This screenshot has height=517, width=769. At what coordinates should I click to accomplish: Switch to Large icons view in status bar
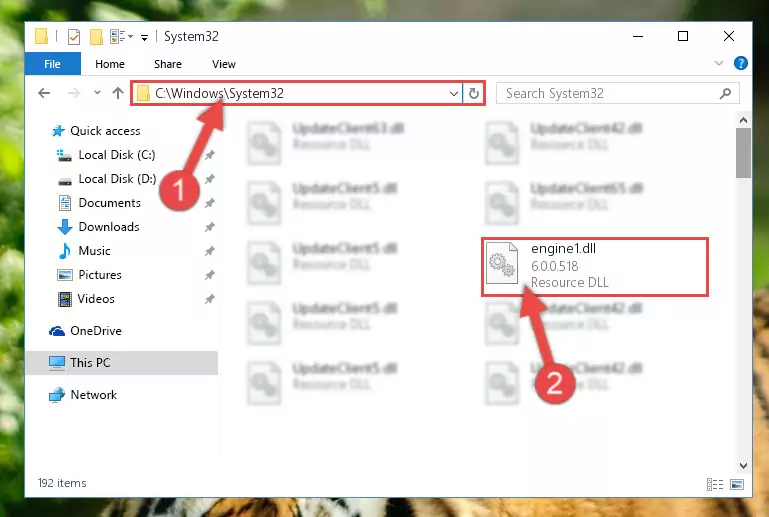point(737,485)
